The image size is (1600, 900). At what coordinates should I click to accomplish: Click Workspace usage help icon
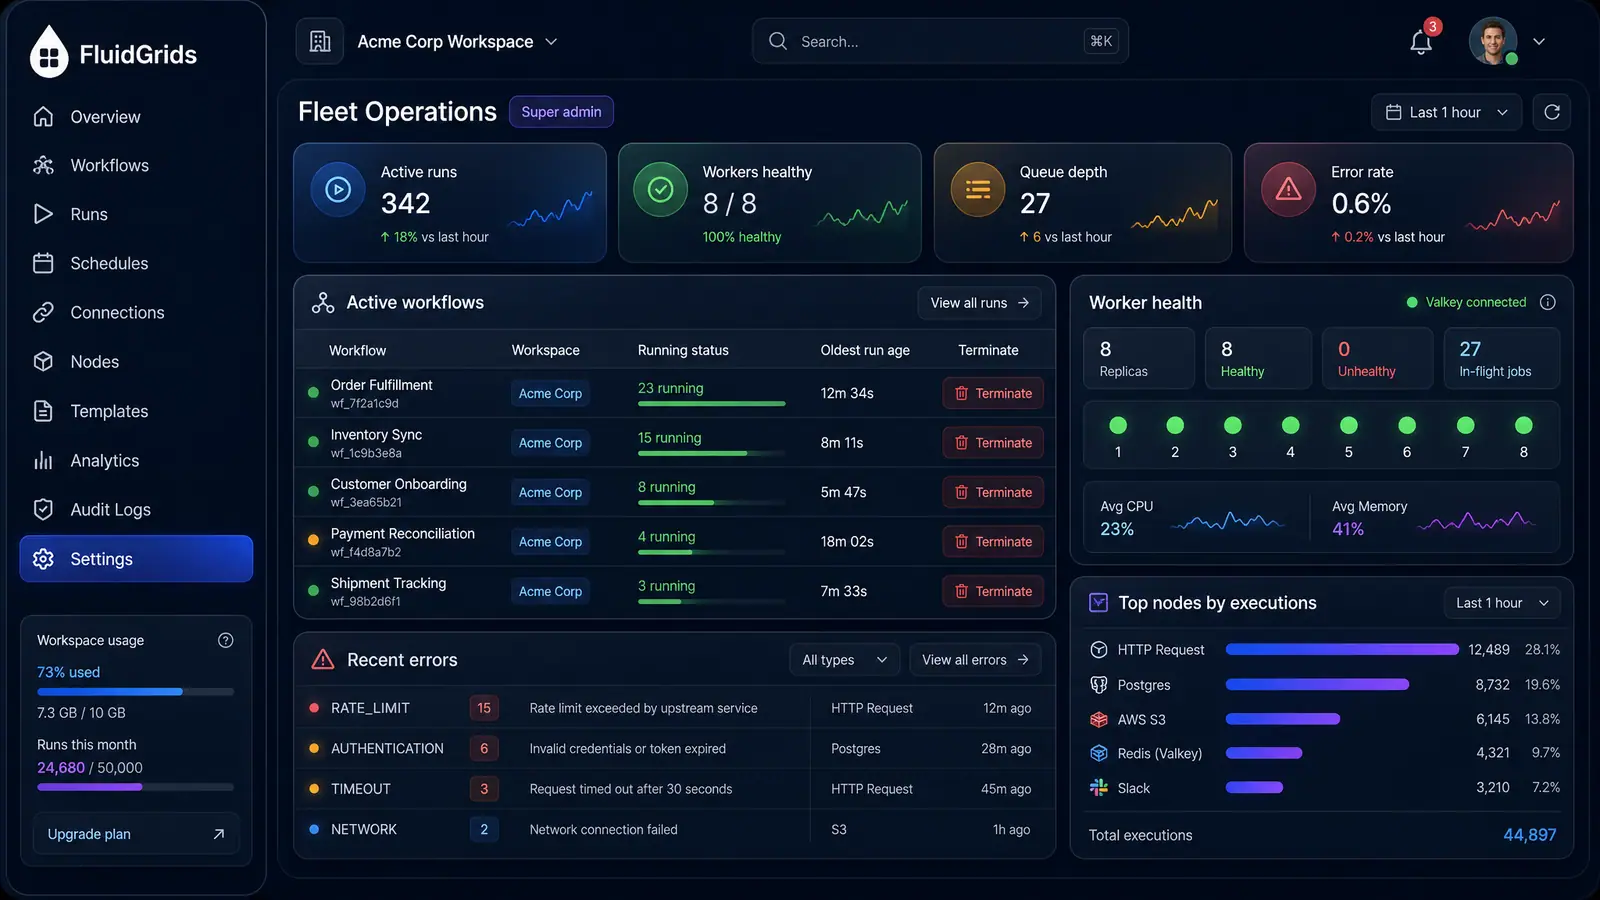(x=226, y=640)
